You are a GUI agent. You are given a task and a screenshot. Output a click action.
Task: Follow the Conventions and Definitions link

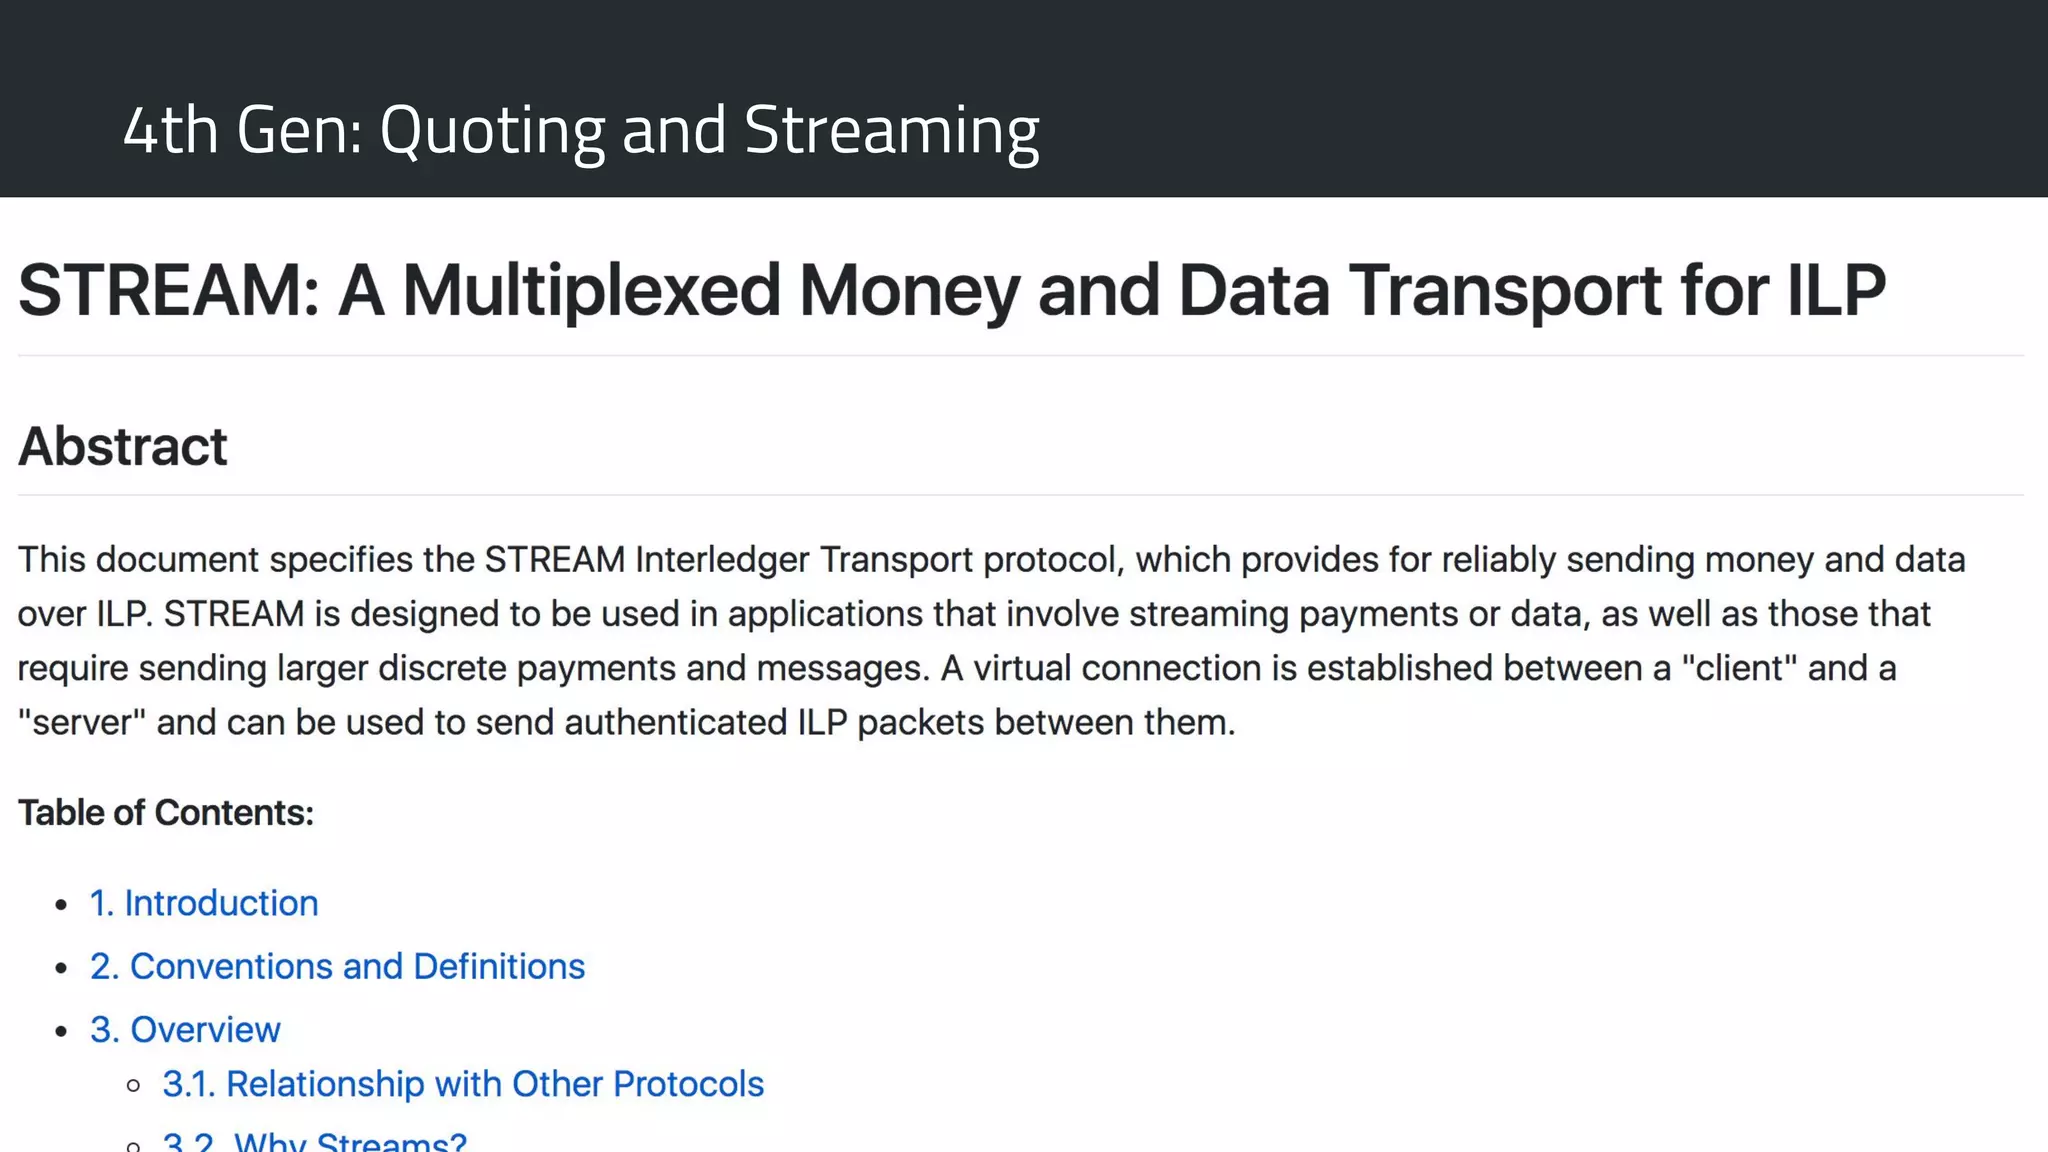(337, 966)
